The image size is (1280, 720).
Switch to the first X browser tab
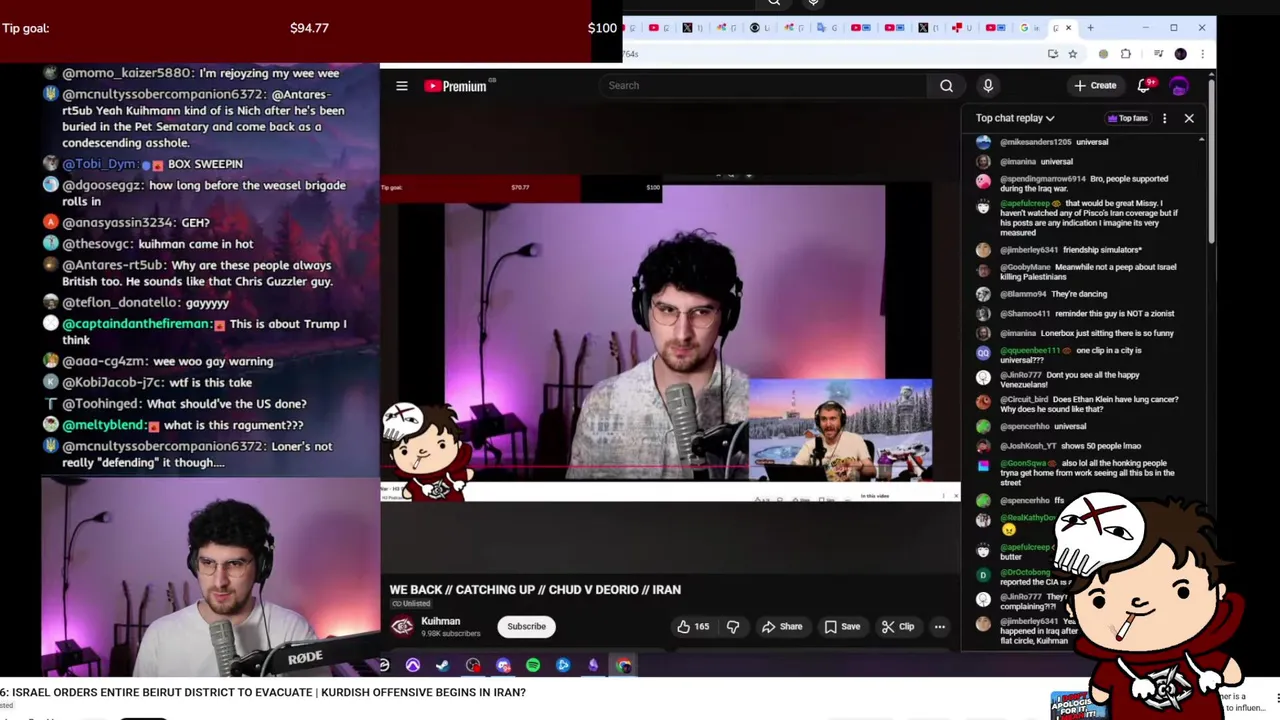[x=691, y=28]
